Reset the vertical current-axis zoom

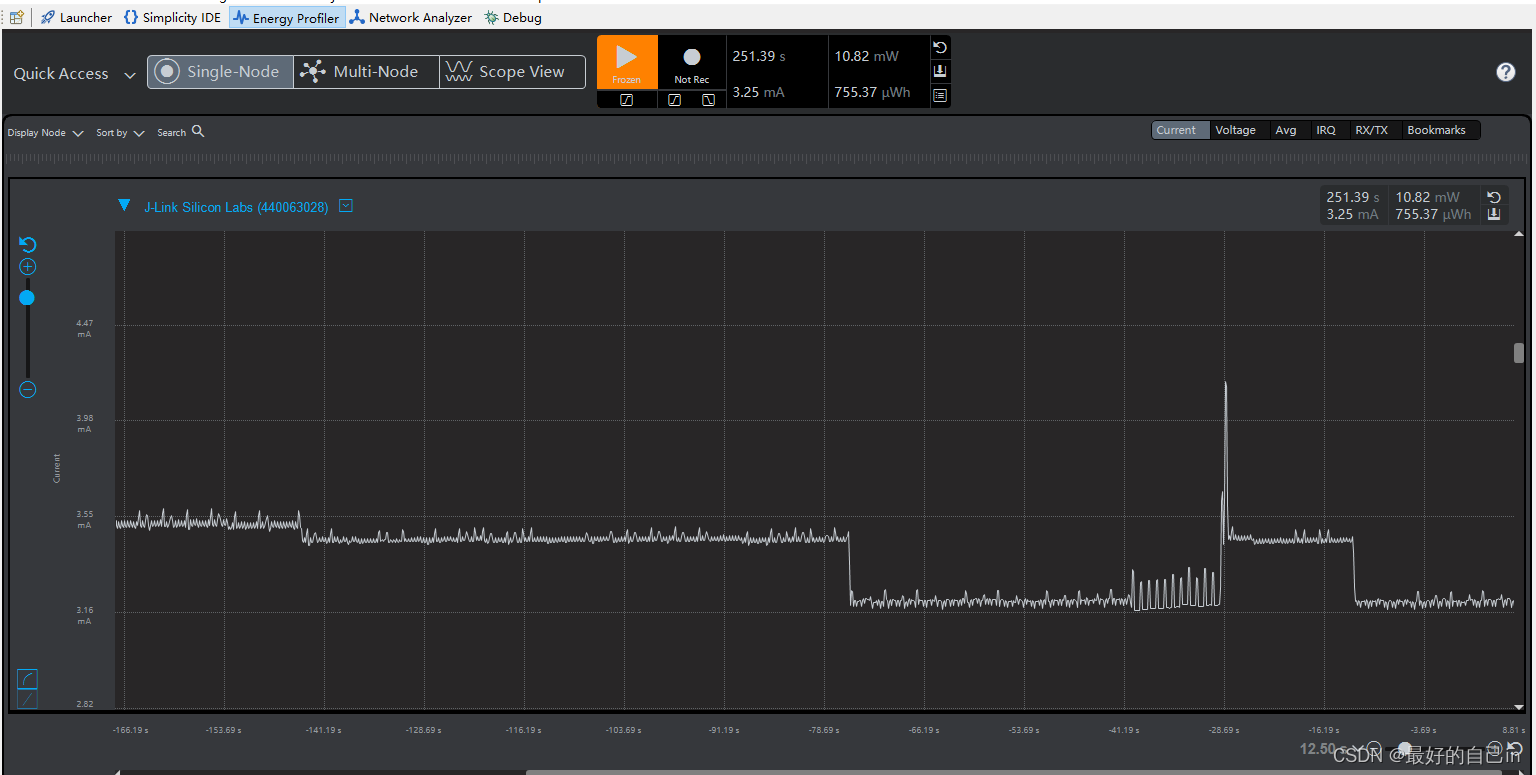coord(28,245)
